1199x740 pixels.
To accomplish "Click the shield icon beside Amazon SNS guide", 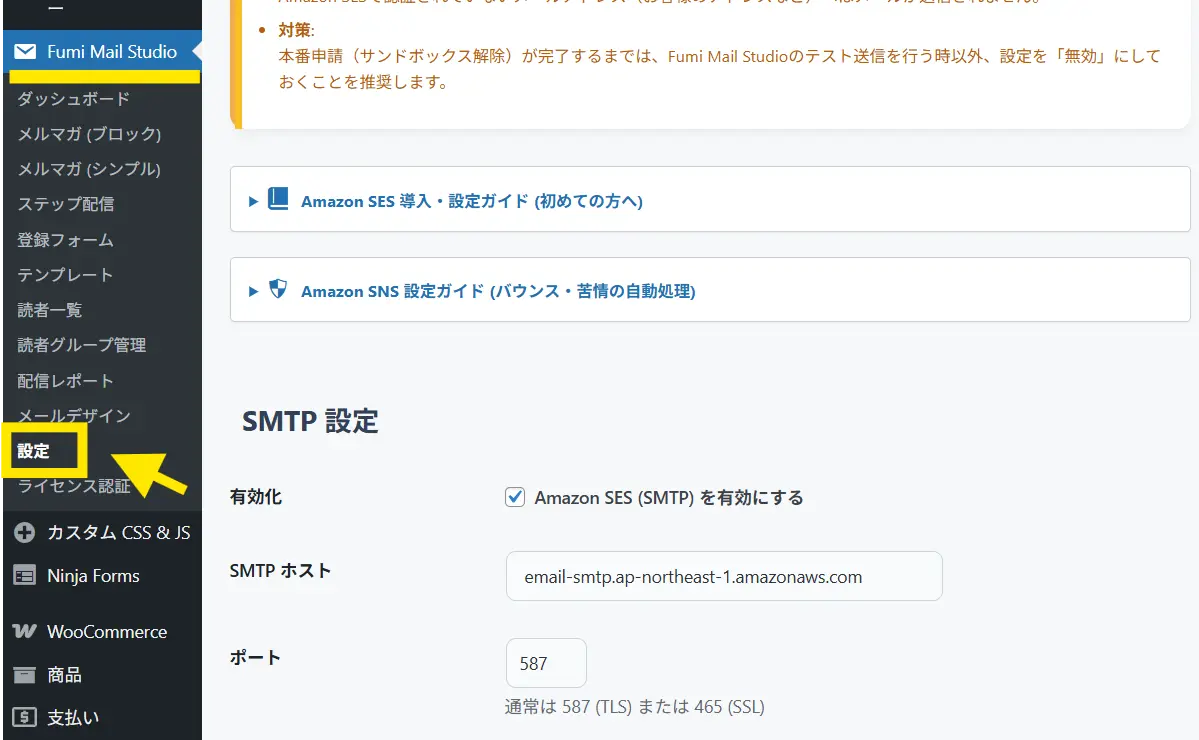I will pos(278,290).
